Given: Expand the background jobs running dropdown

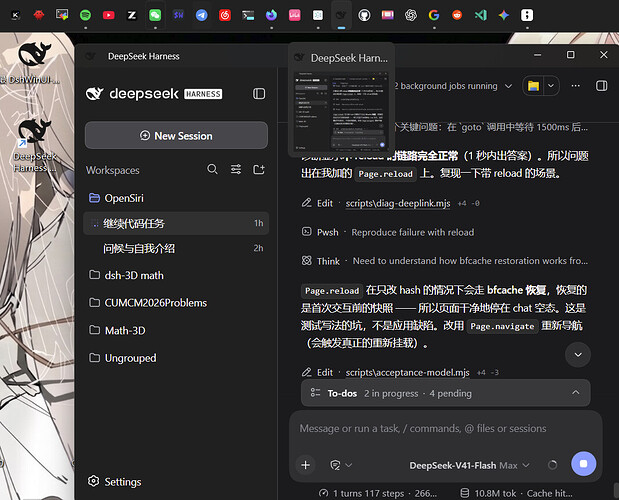Looking at the screenshot, I should tap(508, 86).
